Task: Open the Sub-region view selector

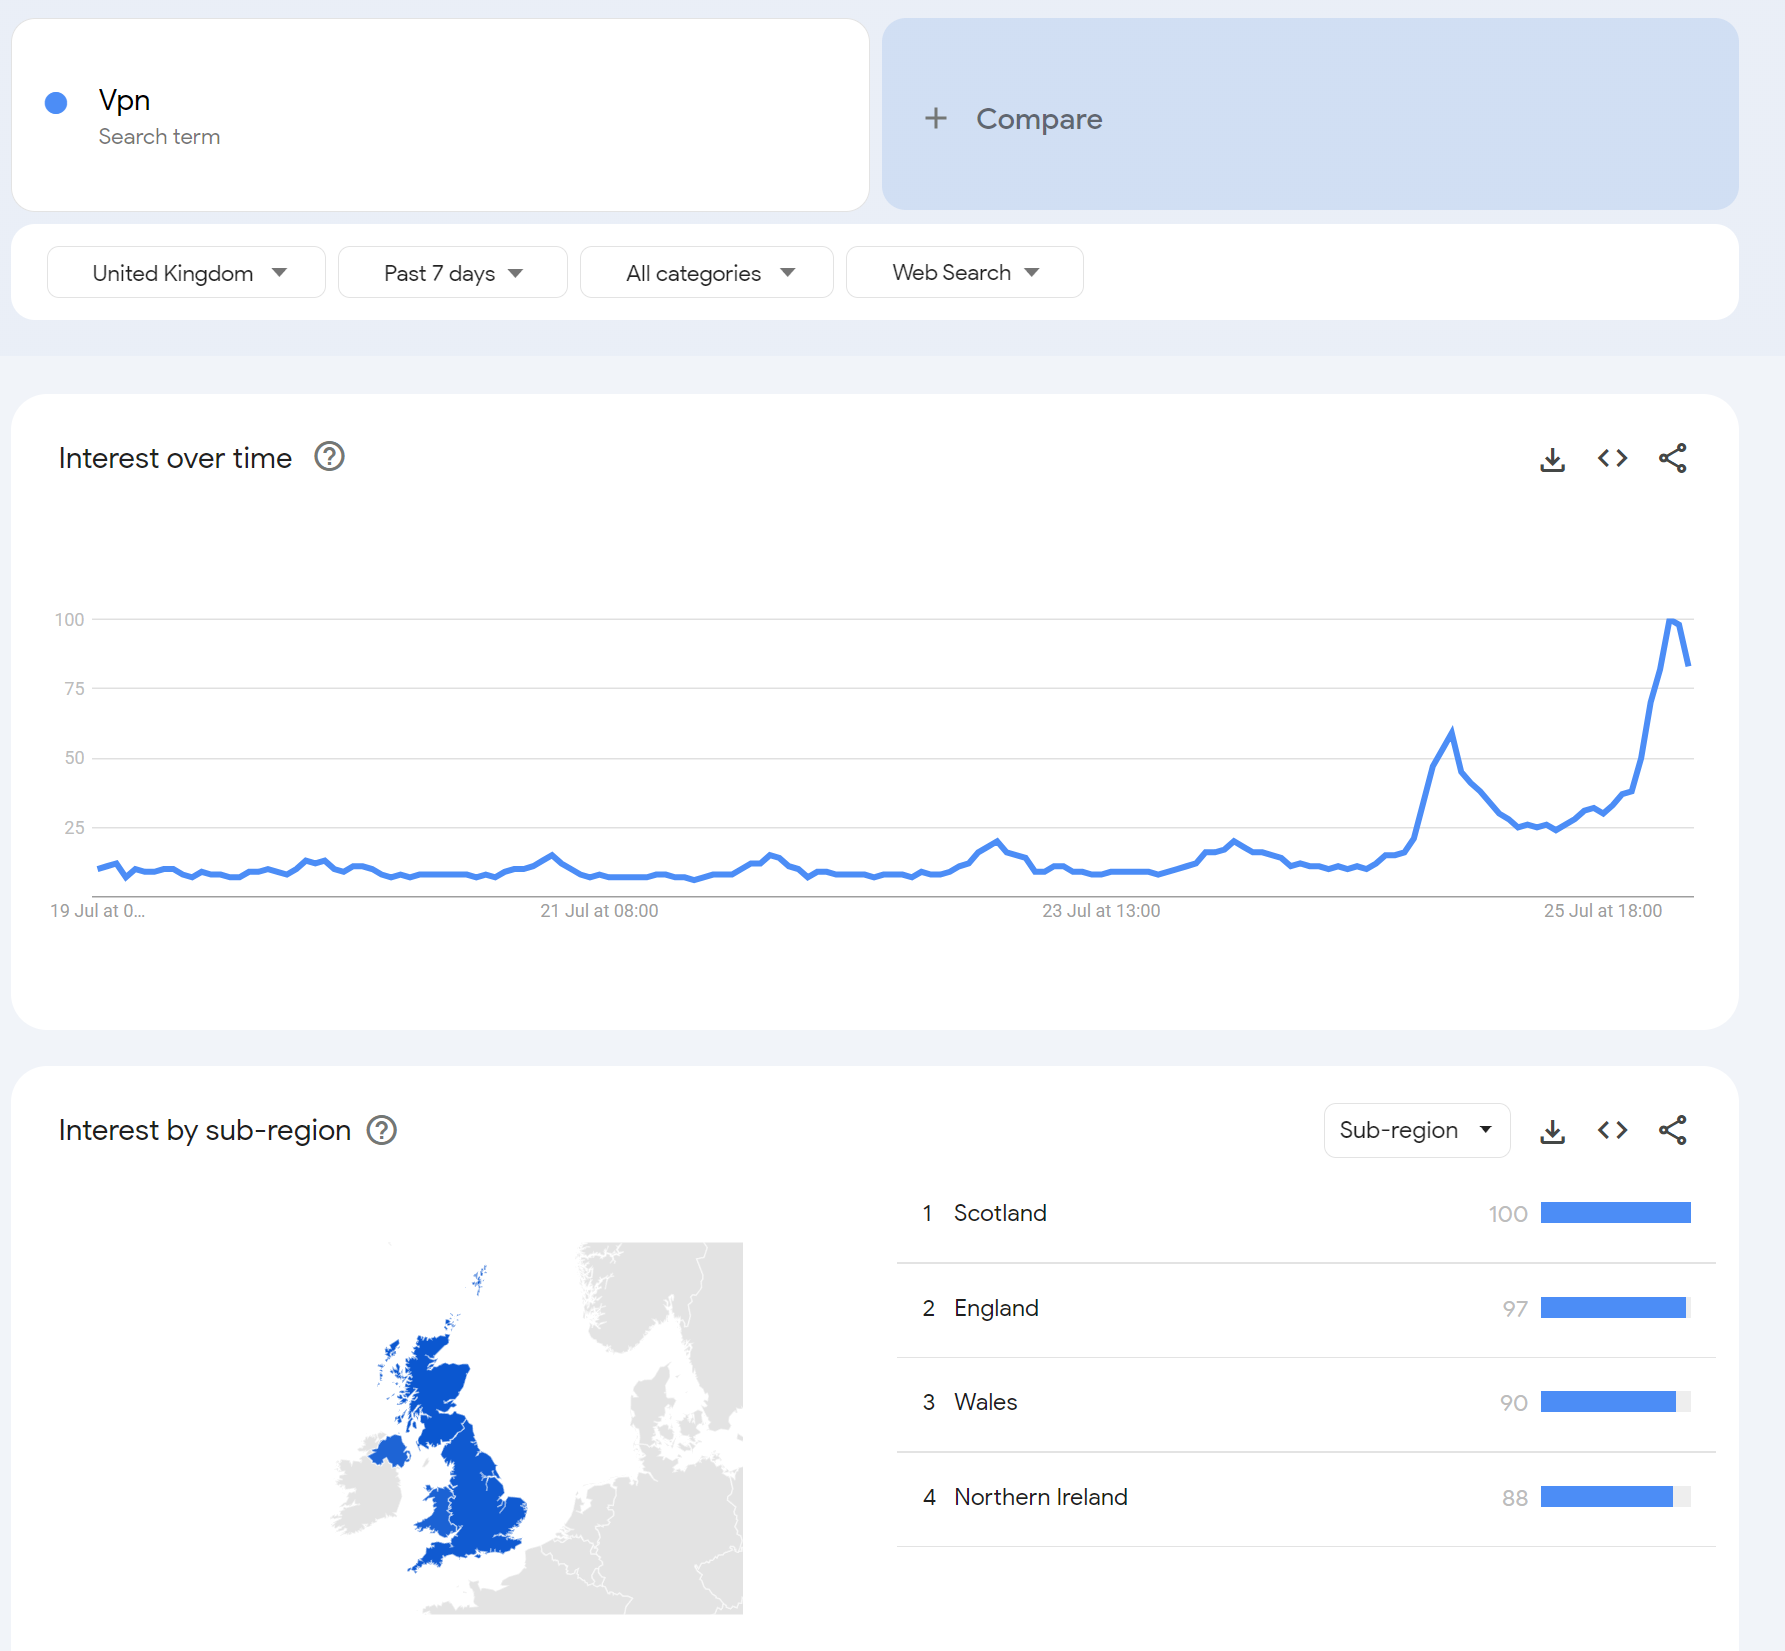Action: pos(1417,1130)
